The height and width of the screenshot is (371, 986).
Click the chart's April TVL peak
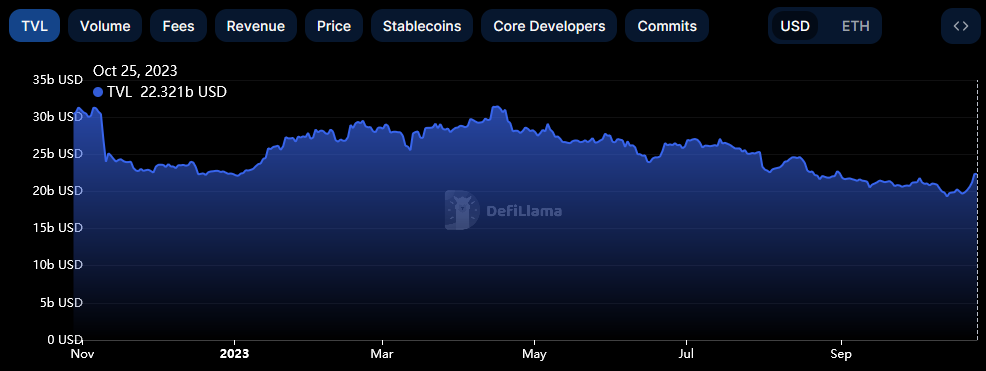(497, 108)
